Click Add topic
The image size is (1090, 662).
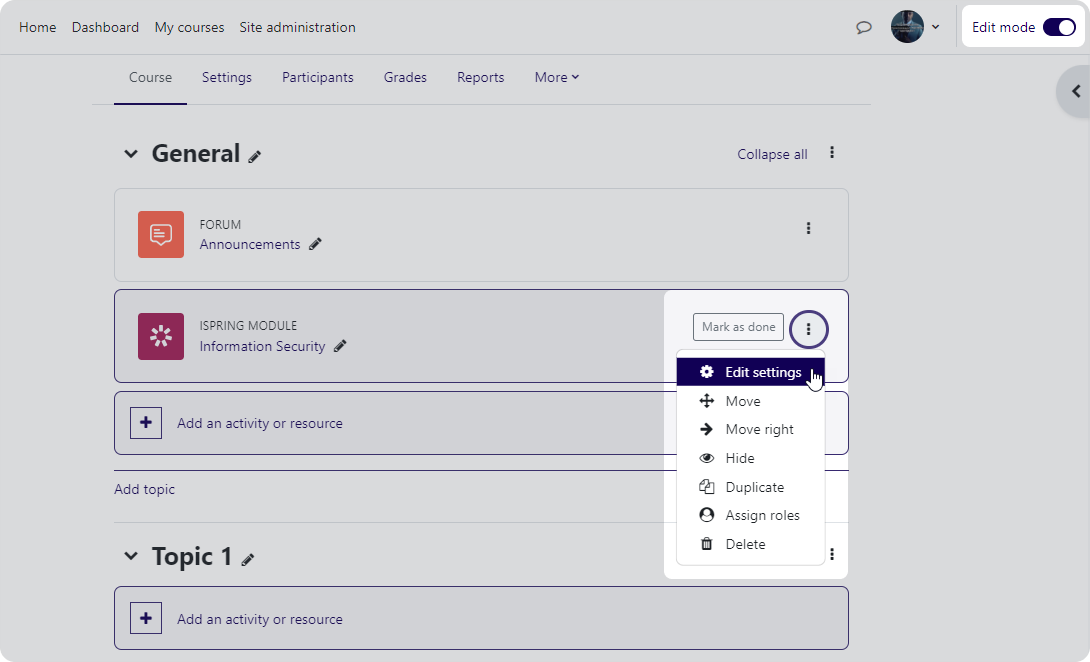[145, 490]
